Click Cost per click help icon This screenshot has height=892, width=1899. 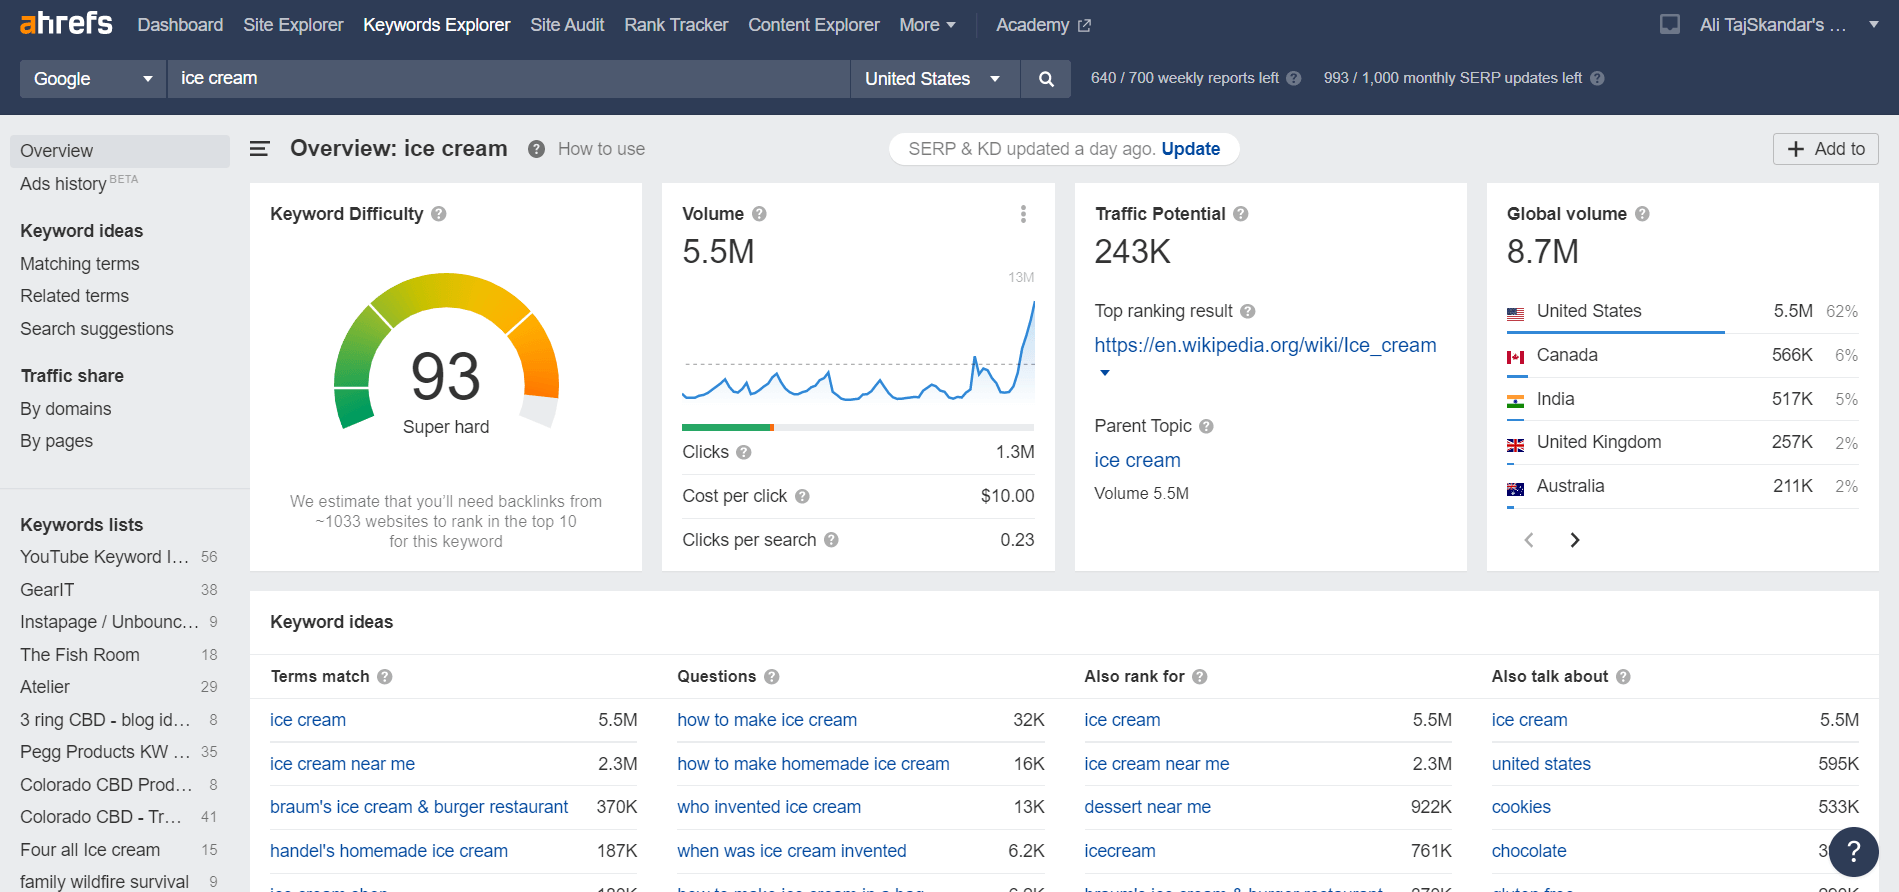click(802, 496)
